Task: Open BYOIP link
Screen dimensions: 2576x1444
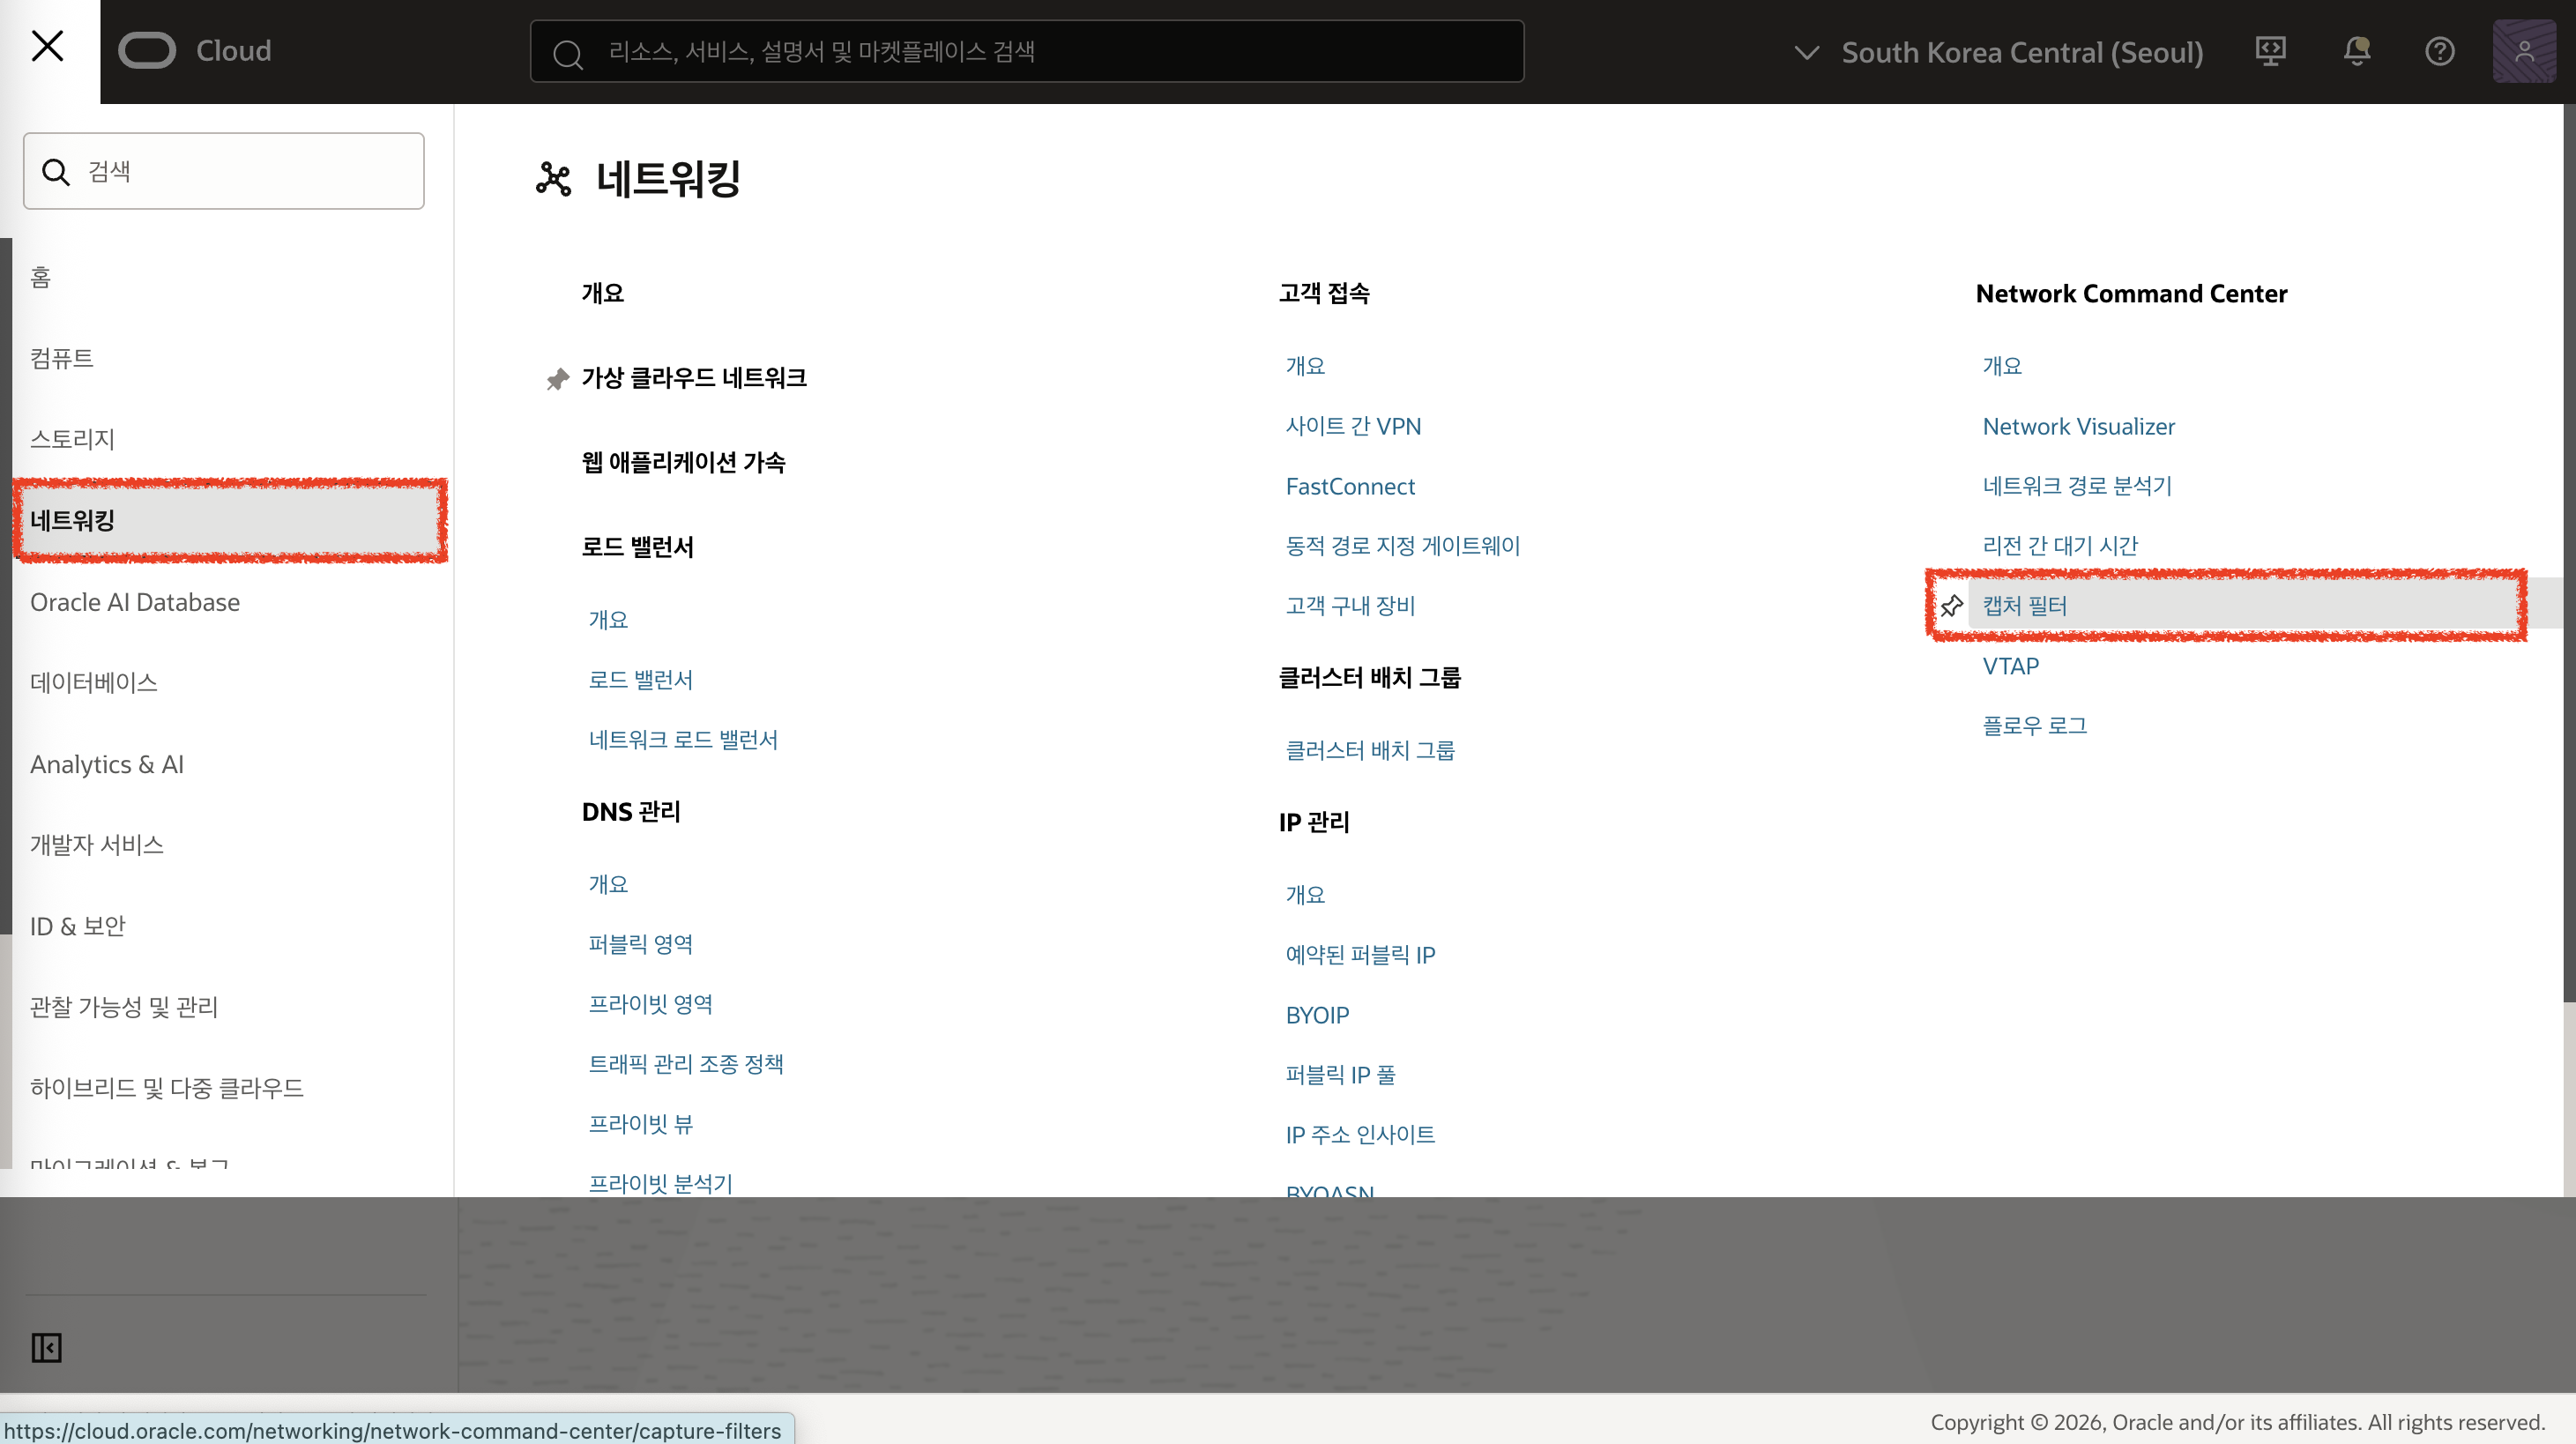Action: (x=1317, y=1015)
